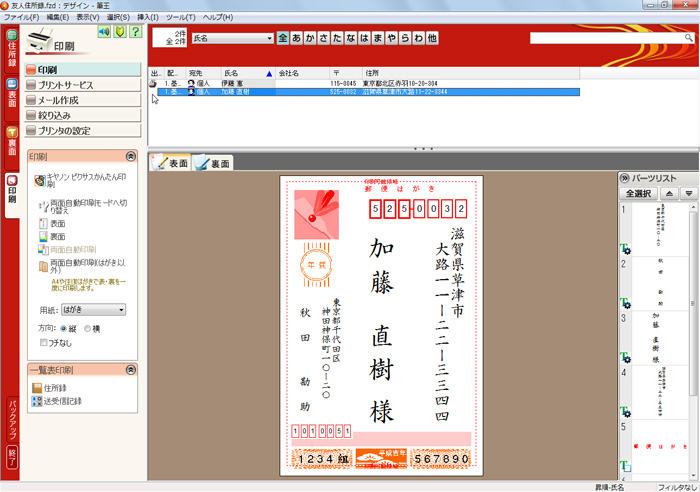Image resolution: width=700 pixels, height=492 pixels.
Task: Click the プリントサービス button
Action: 83,85
